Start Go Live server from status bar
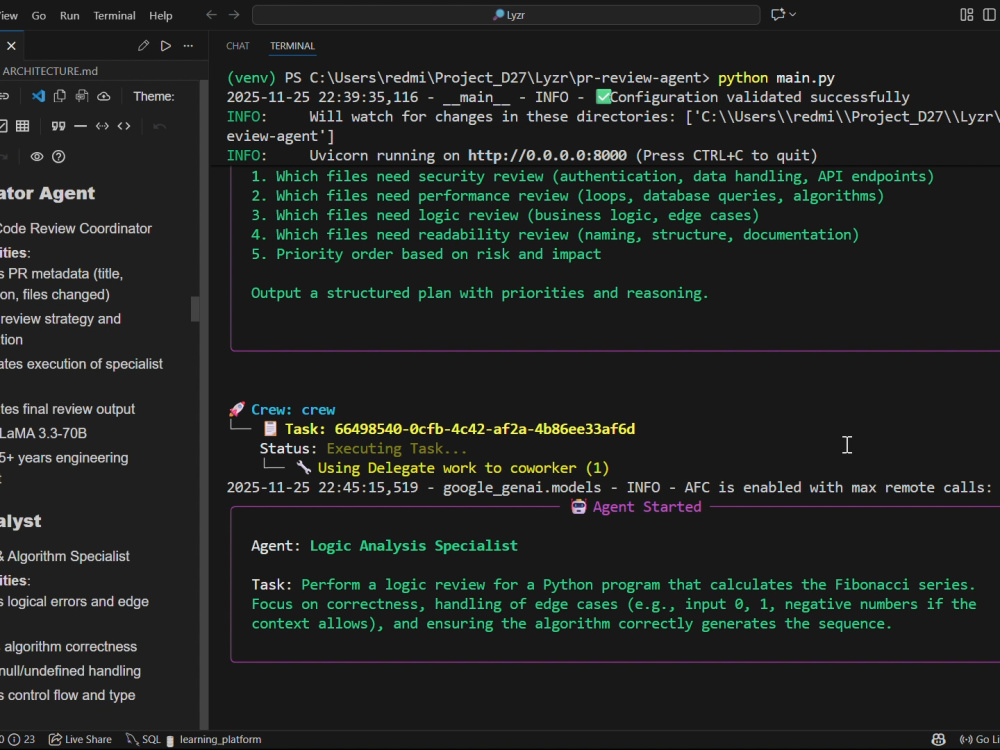The image size is (1000, 750). click(980, 739)
